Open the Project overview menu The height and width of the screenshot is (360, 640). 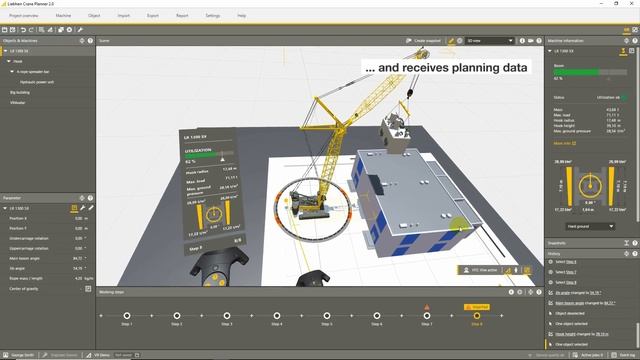(24, 16)
